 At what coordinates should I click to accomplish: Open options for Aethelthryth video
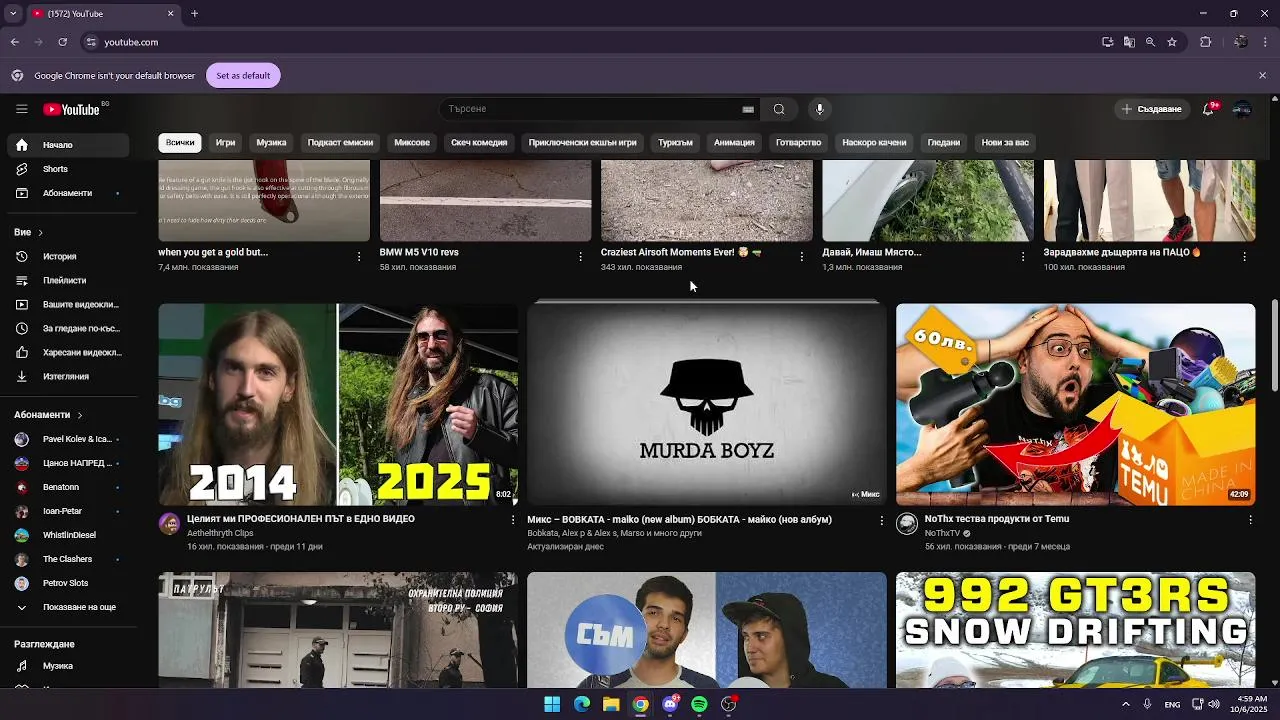tap(513, 520)
